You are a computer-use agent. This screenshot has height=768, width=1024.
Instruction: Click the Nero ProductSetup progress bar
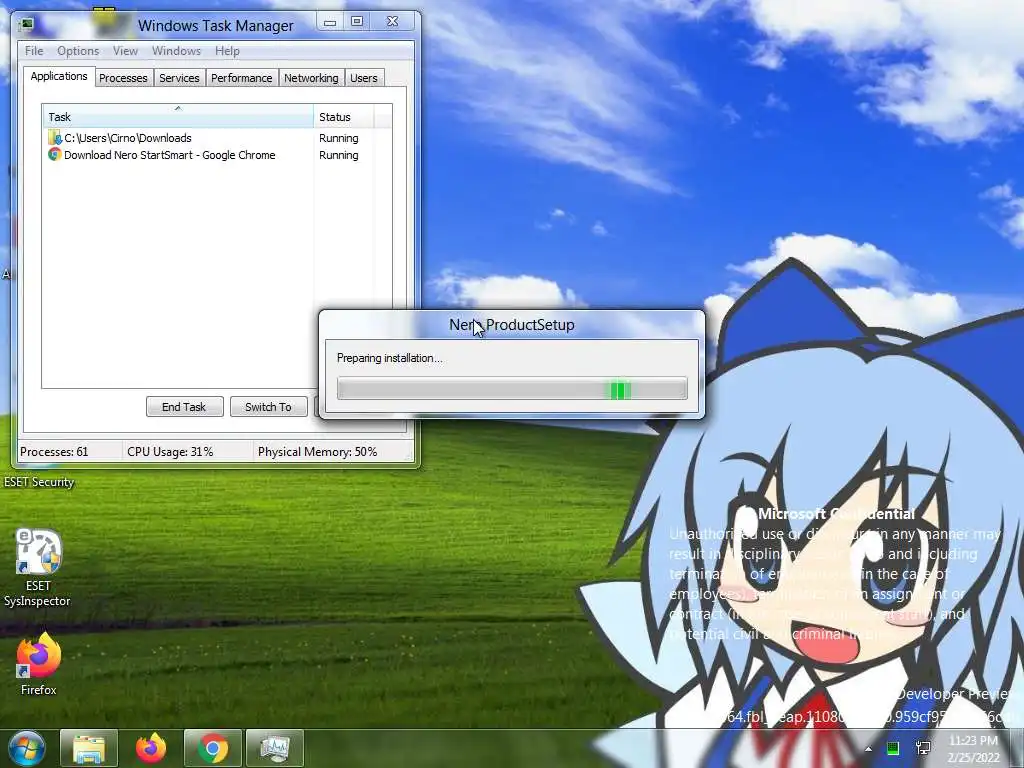[x=512, y=389]
